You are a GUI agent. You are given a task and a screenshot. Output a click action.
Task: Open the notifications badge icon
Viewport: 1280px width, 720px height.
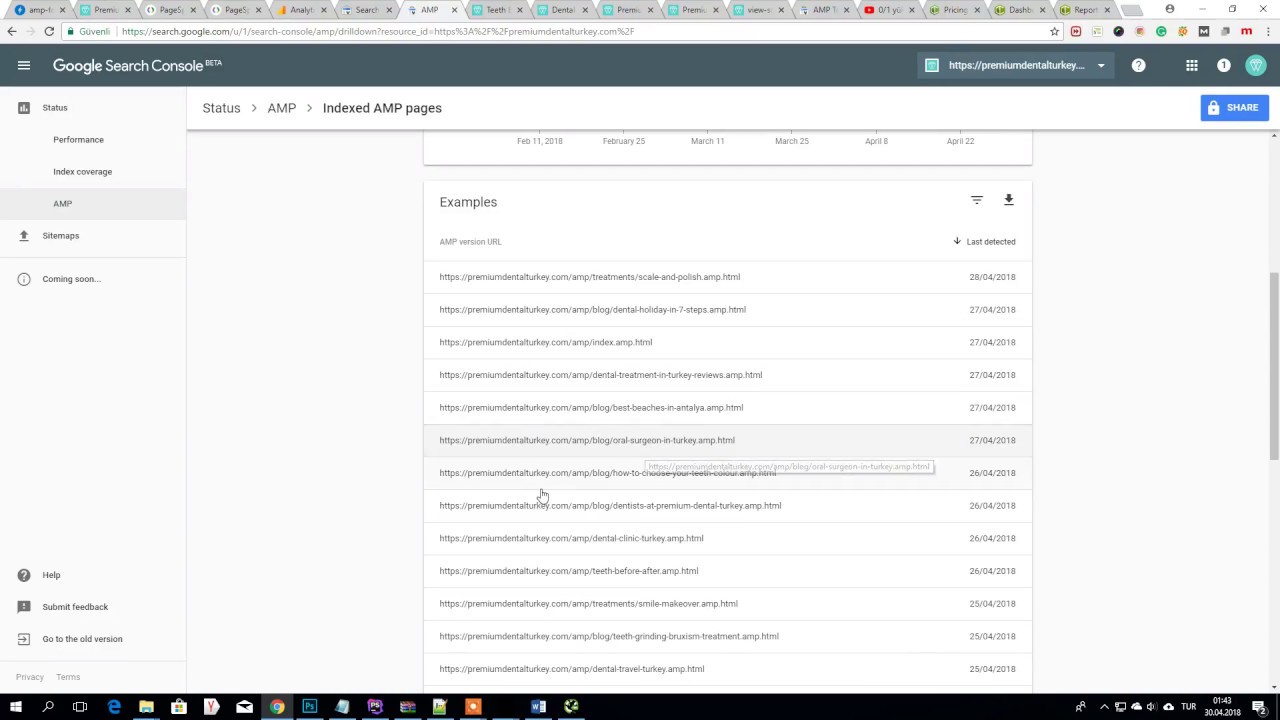[x=1224, y=65]
